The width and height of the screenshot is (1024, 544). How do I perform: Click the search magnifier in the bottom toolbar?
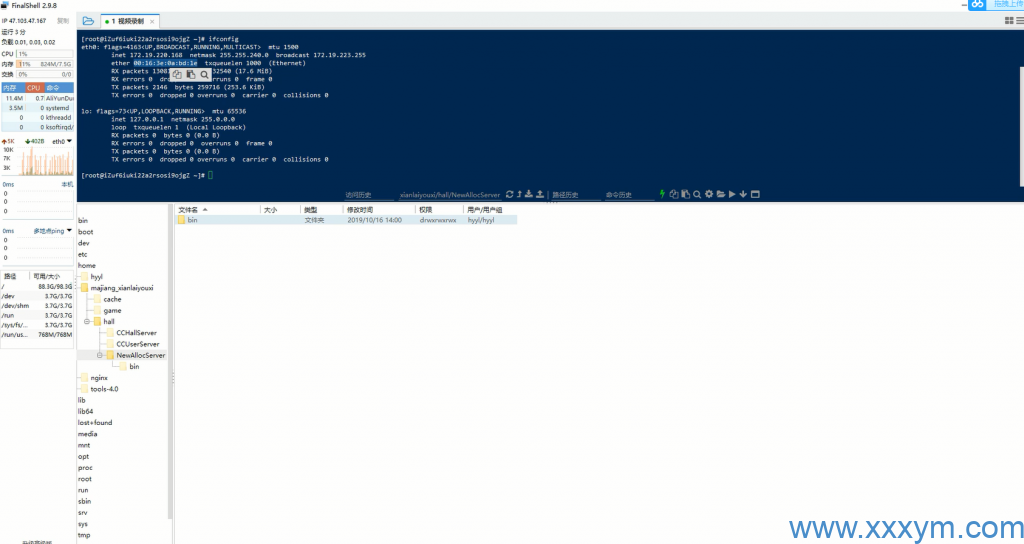[x=697, y=194]
